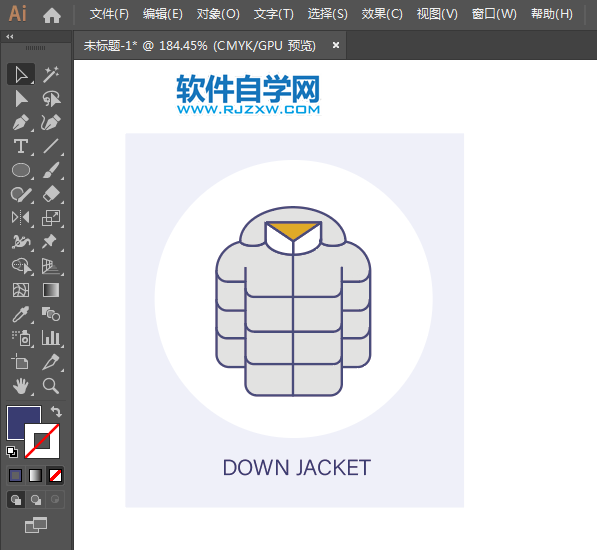
Task: Grab the toolbar drag handle grip
Action: 35,48
